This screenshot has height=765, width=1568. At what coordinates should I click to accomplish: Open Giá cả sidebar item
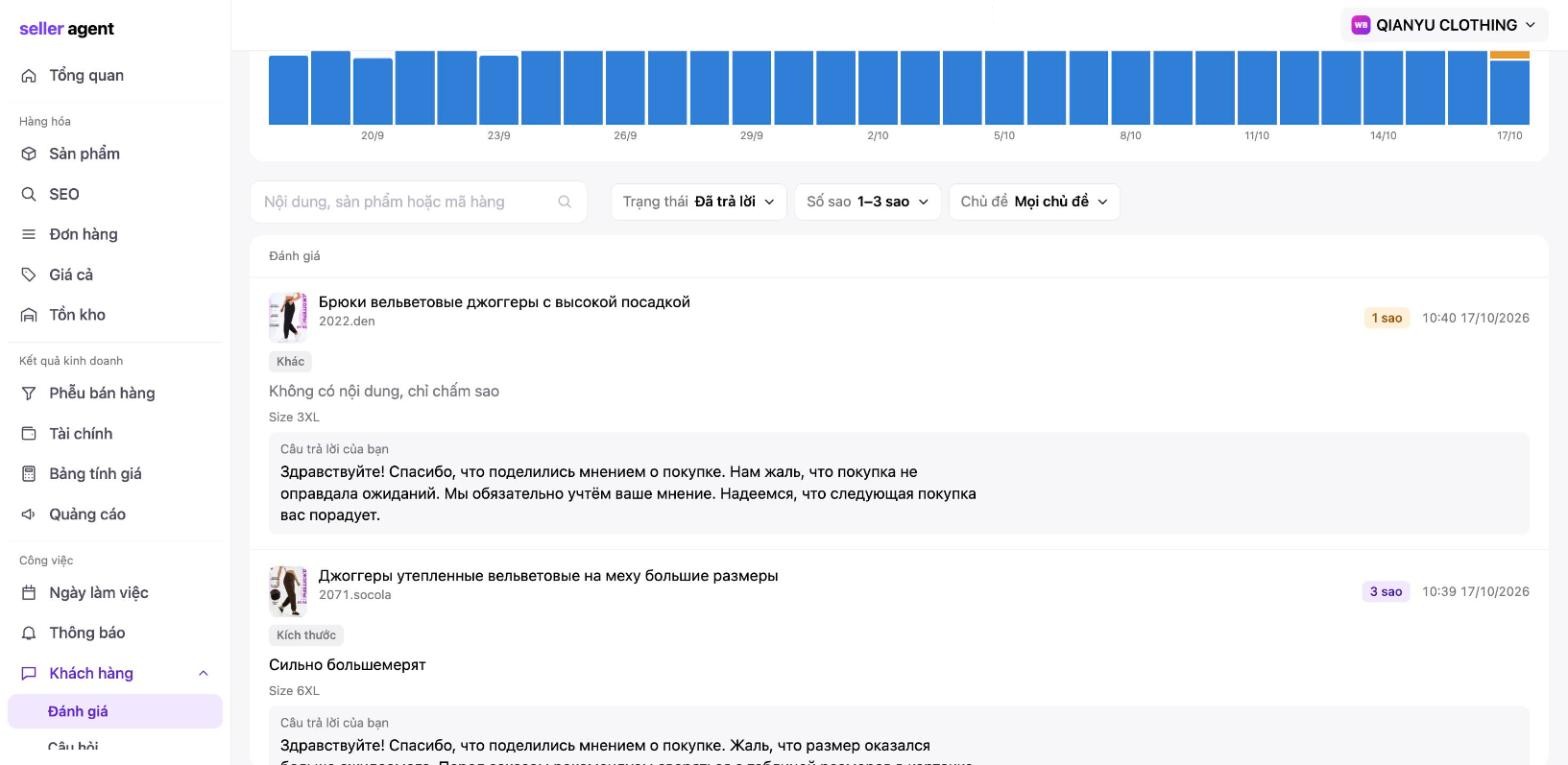[x=115, y=274]
